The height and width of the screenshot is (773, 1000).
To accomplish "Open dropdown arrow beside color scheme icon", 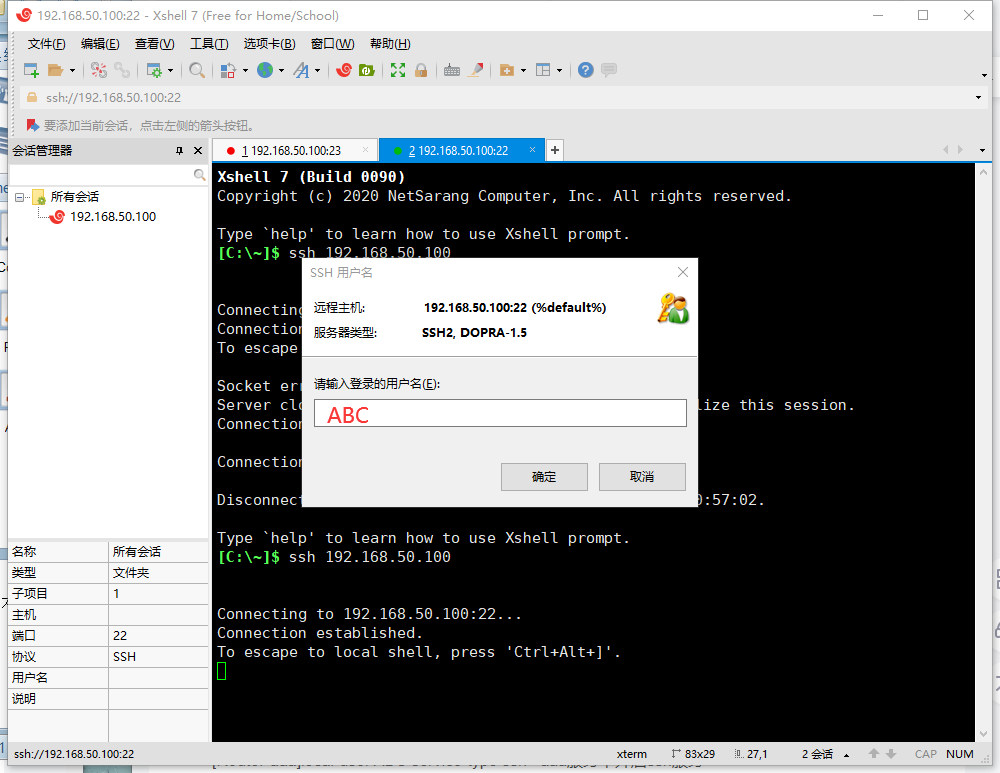I will pyautogui.click(x=245, y=71).
